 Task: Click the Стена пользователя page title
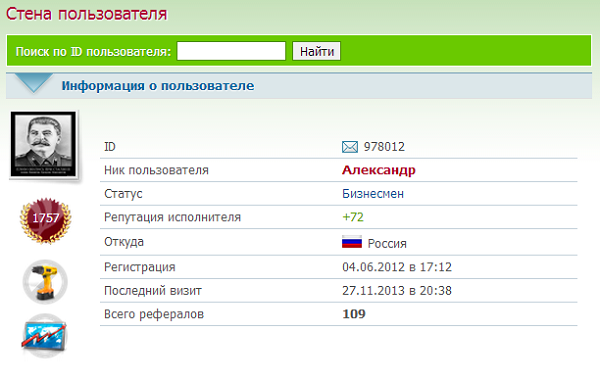click(x=86, y=14)
